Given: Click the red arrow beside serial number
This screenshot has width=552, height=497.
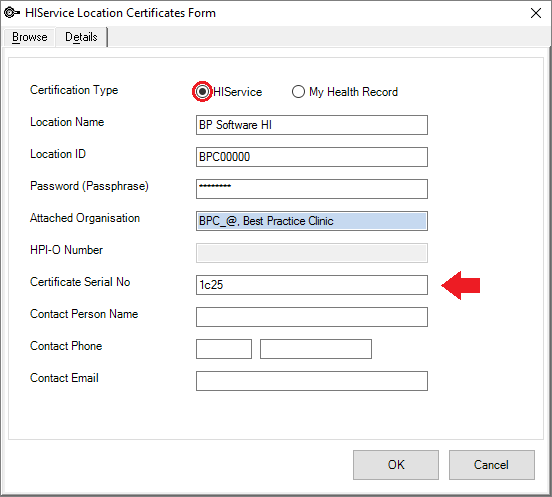Looking at the screenshot, I should click(460, 285).
